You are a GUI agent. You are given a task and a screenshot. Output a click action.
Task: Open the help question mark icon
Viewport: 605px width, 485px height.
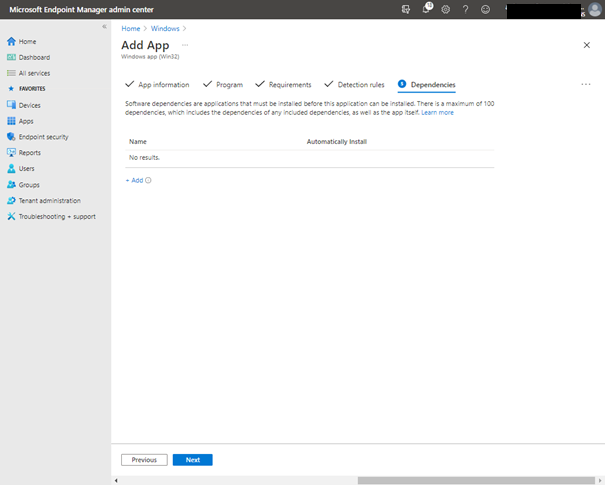465,9
